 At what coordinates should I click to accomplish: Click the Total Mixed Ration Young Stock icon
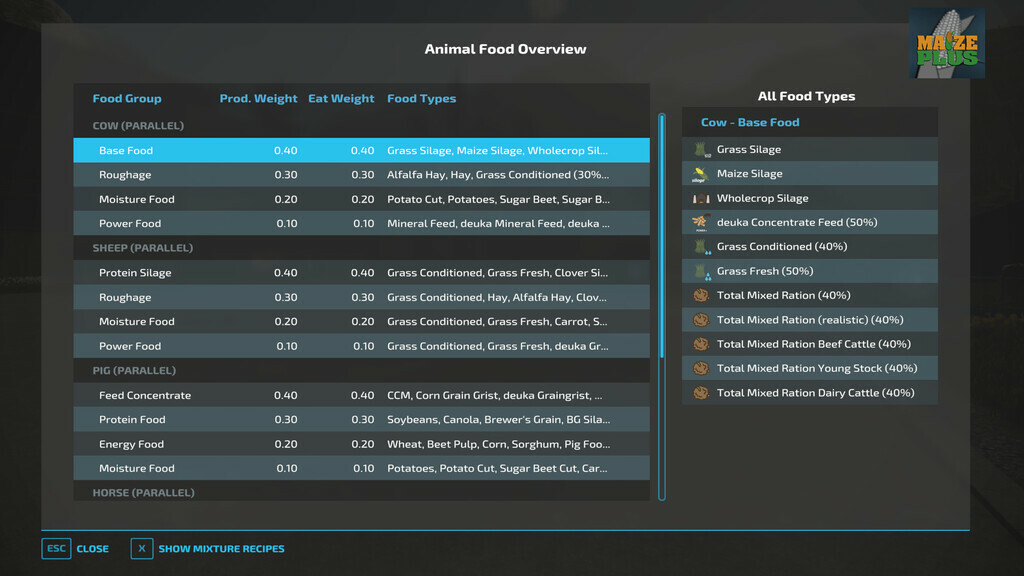coord(698,368)
